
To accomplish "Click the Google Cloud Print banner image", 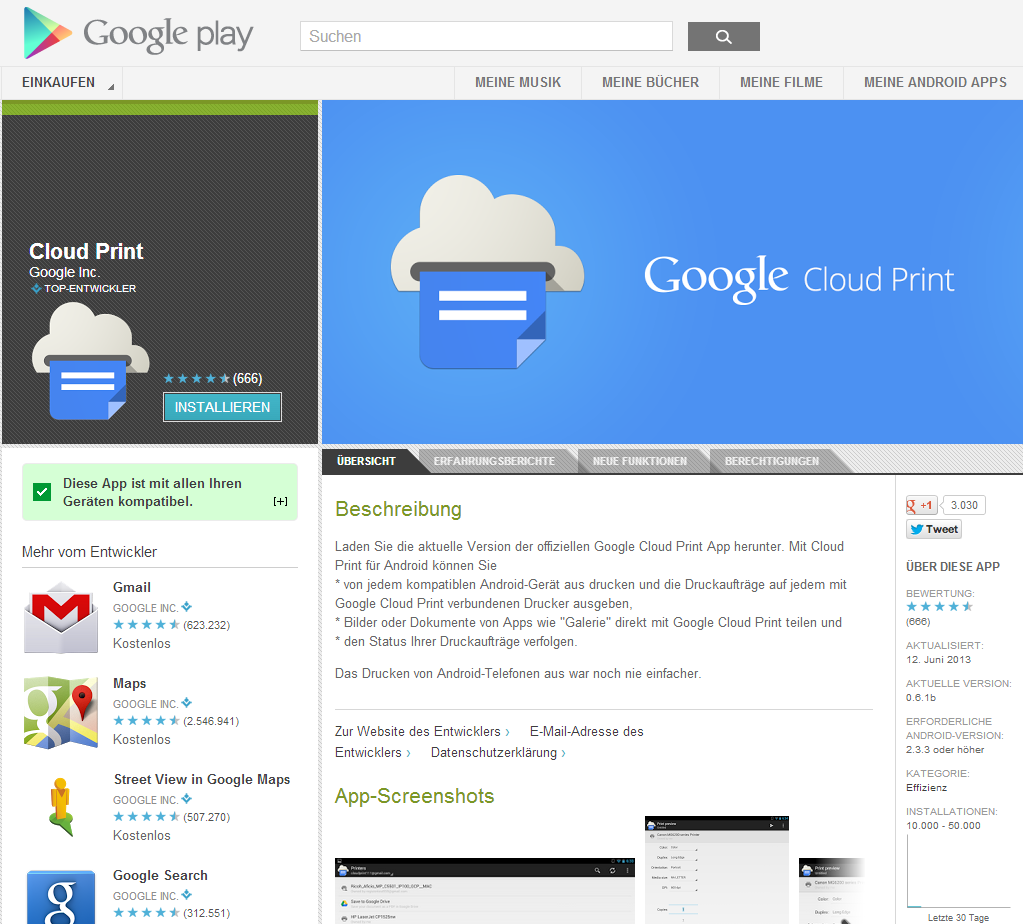I will (x=672, y=272).
